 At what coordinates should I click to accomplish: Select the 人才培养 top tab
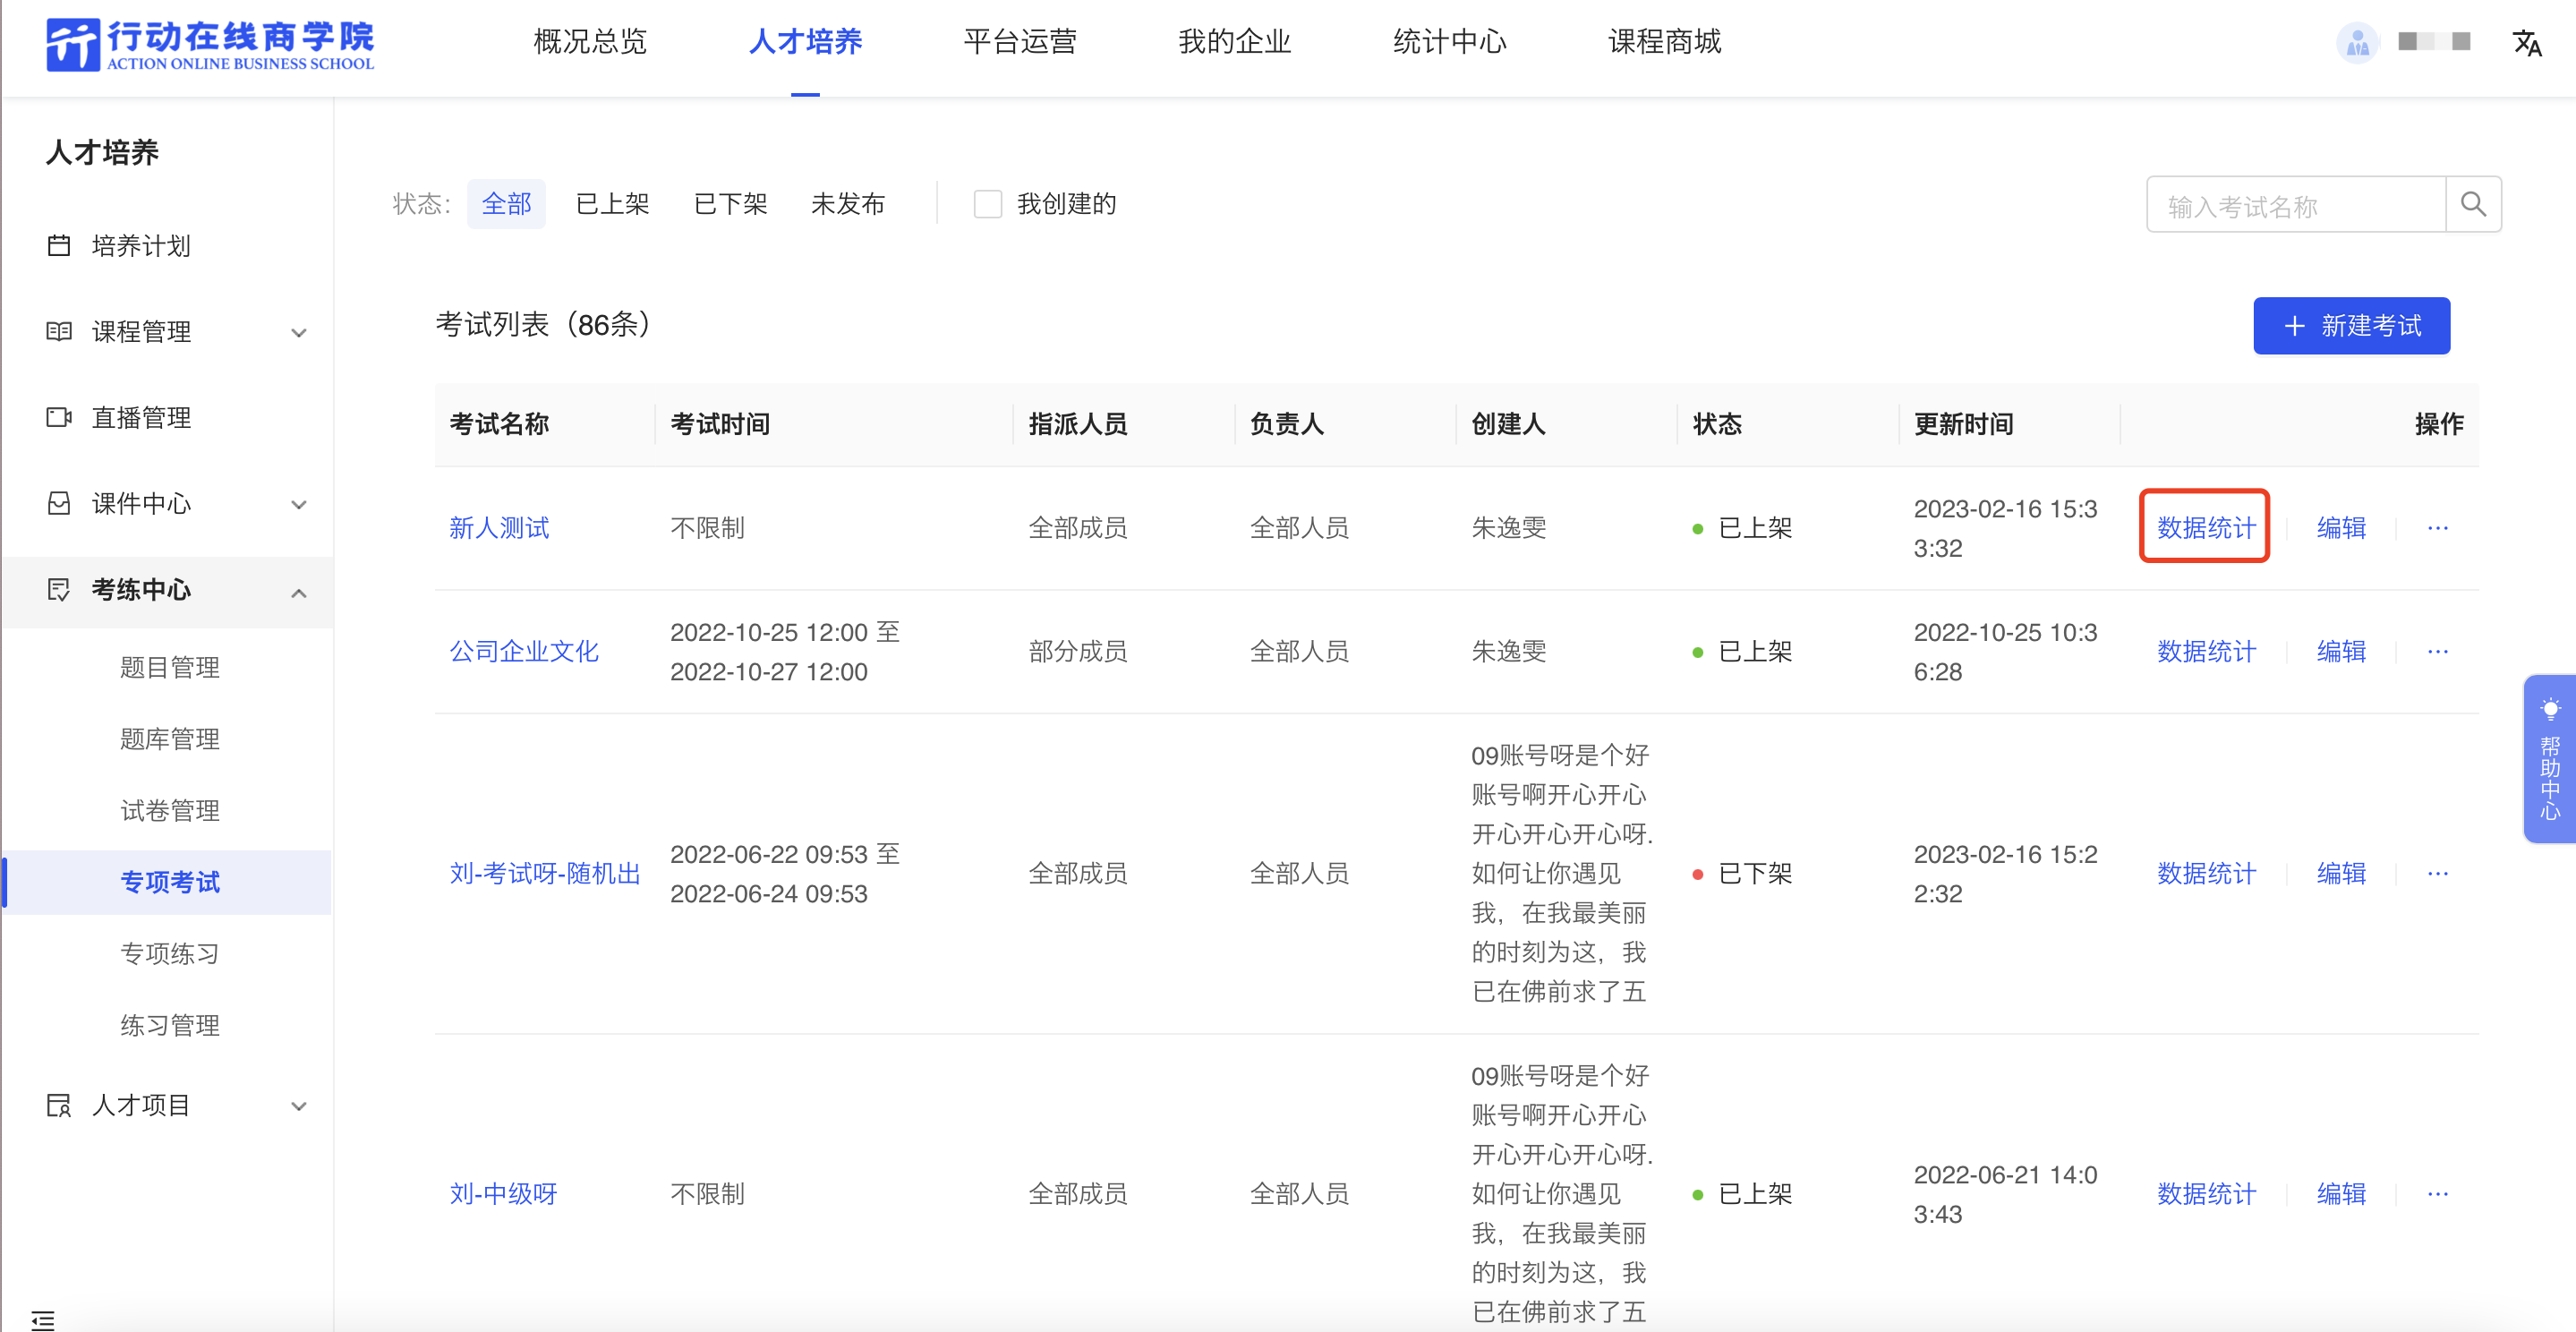point(805,42)
